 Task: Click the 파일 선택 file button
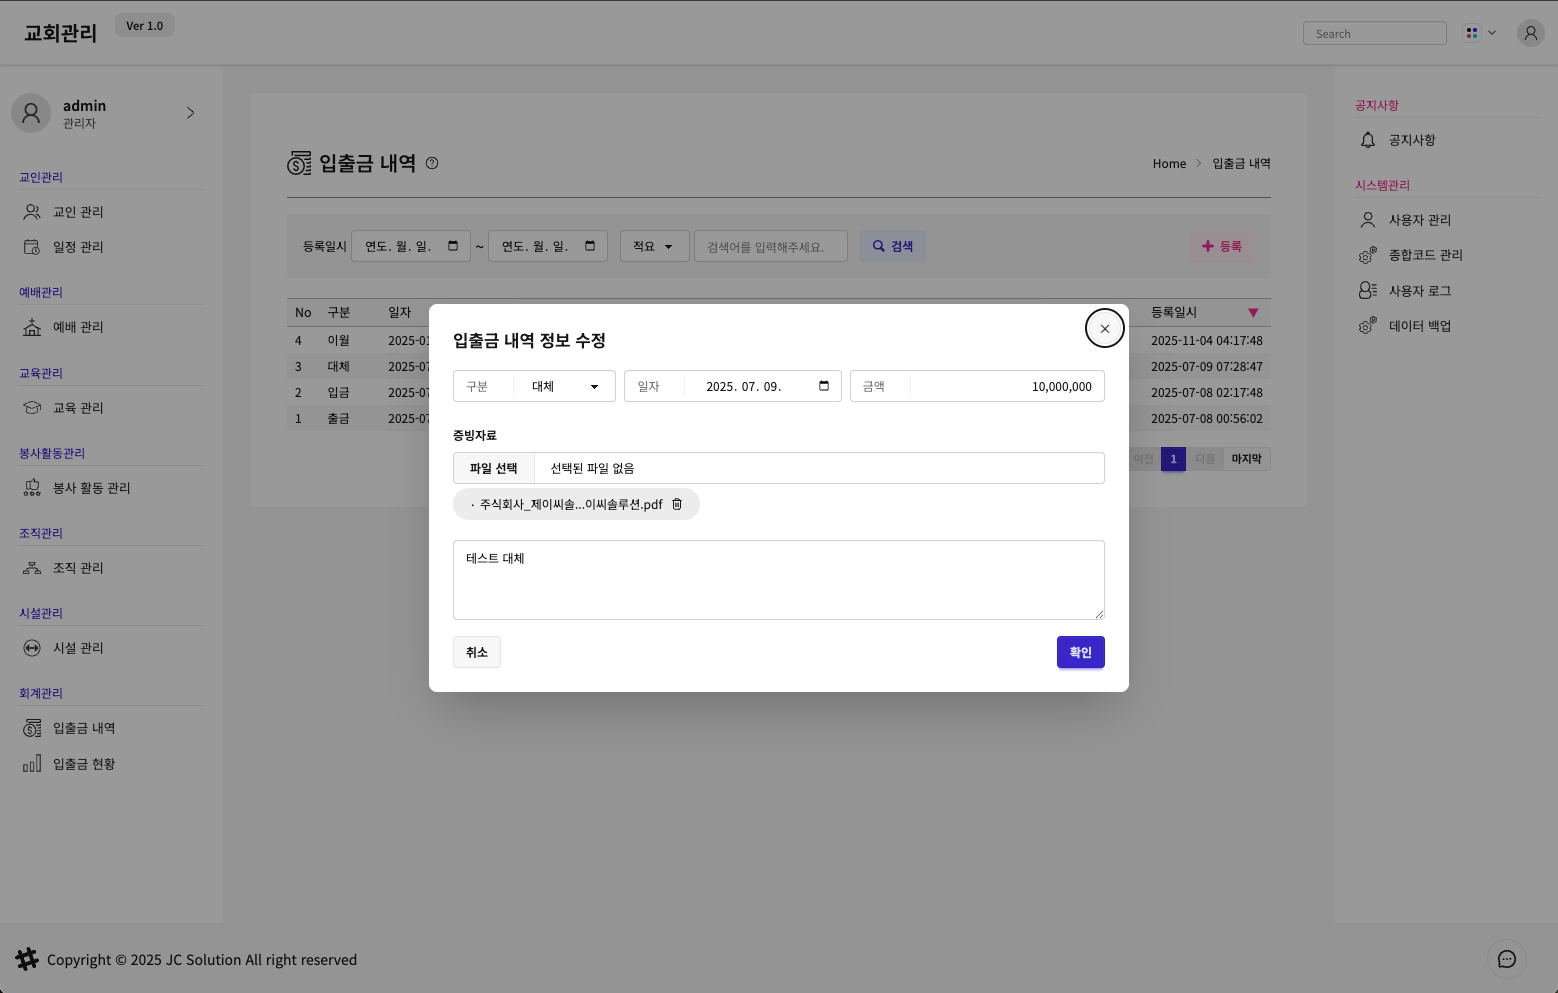coord(494,468)
